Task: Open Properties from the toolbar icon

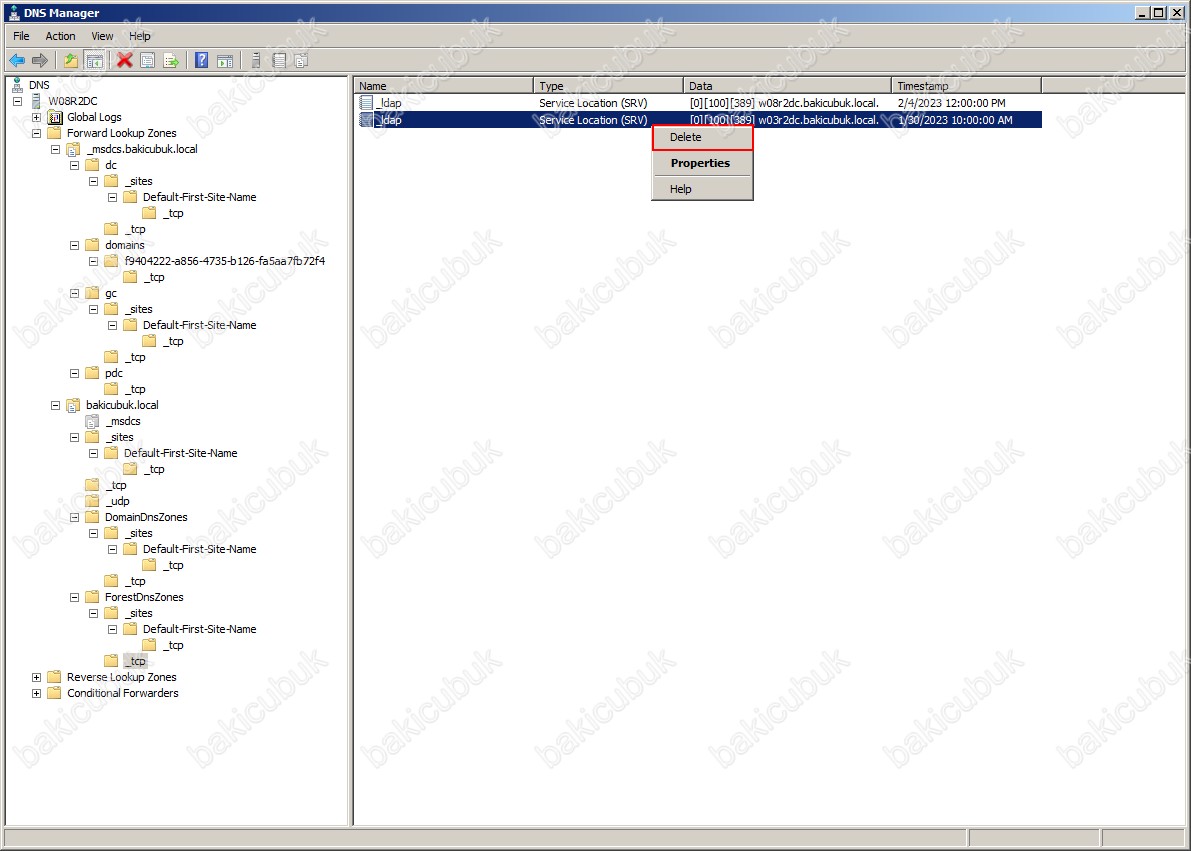Action: click(x=147, y=60)
